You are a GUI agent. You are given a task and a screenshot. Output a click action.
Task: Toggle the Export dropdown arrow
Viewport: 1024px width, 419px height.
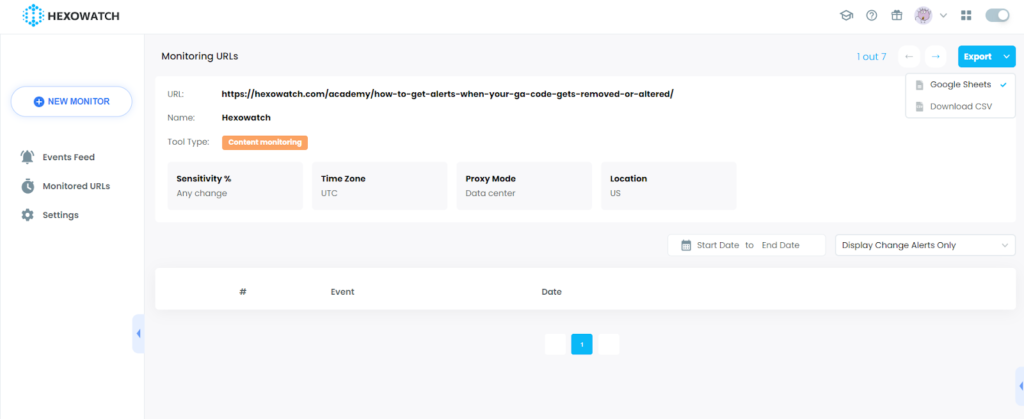pos(1006,57)
